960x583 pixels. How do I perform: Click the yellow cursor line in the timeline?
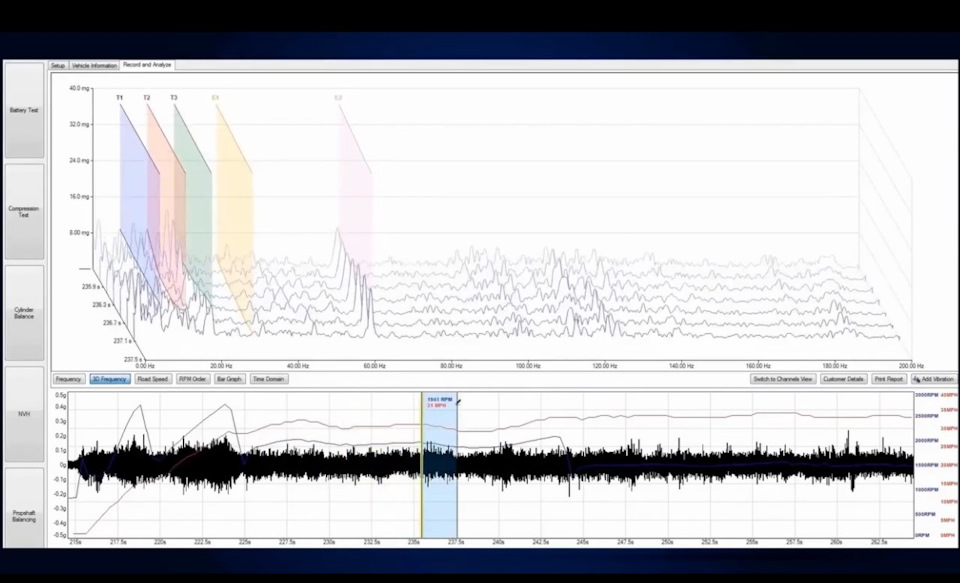click(421, 465)
